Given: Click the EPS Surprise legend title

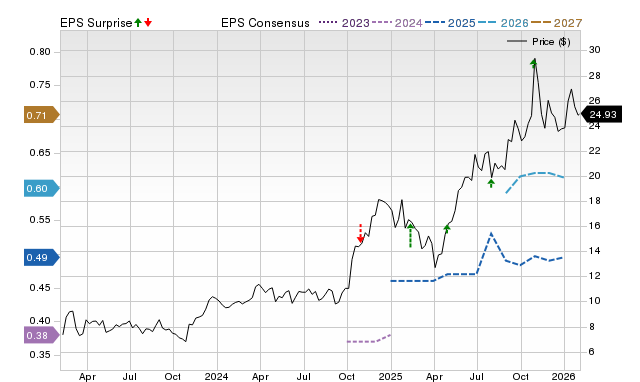Looking at the screenshot, I should click(x=96, y=23).
